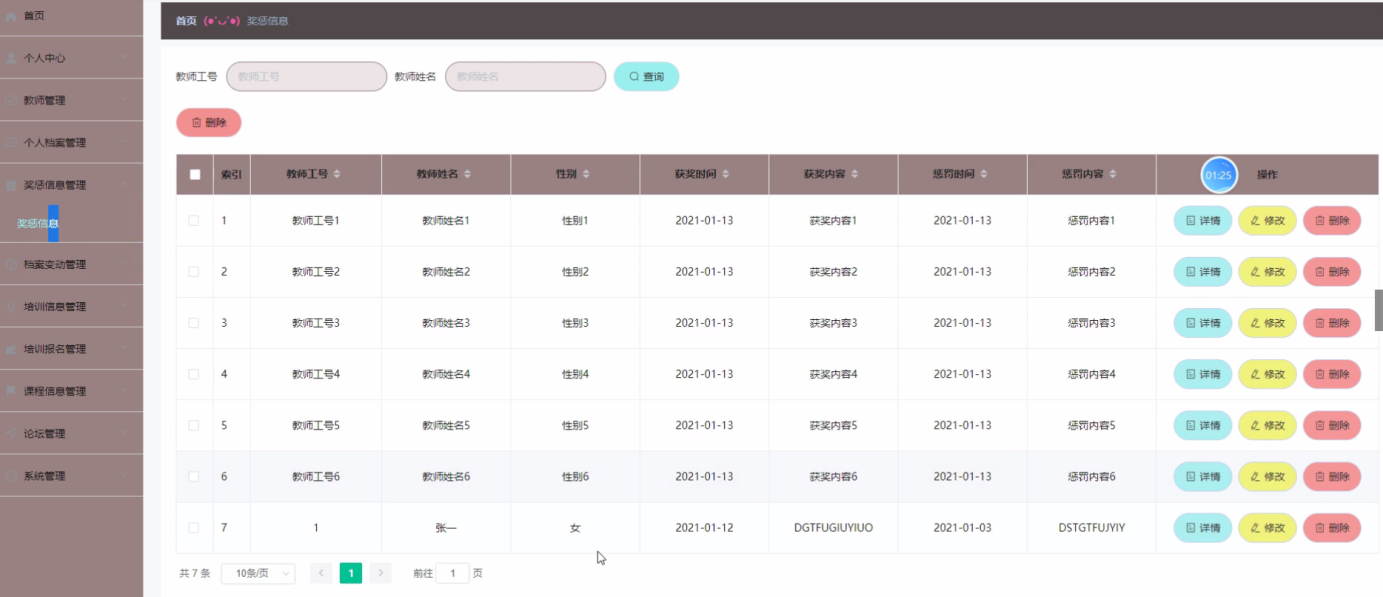This screenshot has width=1383, height=597.
Task: Toggle the select-all header checkbox
Action: (x=195, y=175)
